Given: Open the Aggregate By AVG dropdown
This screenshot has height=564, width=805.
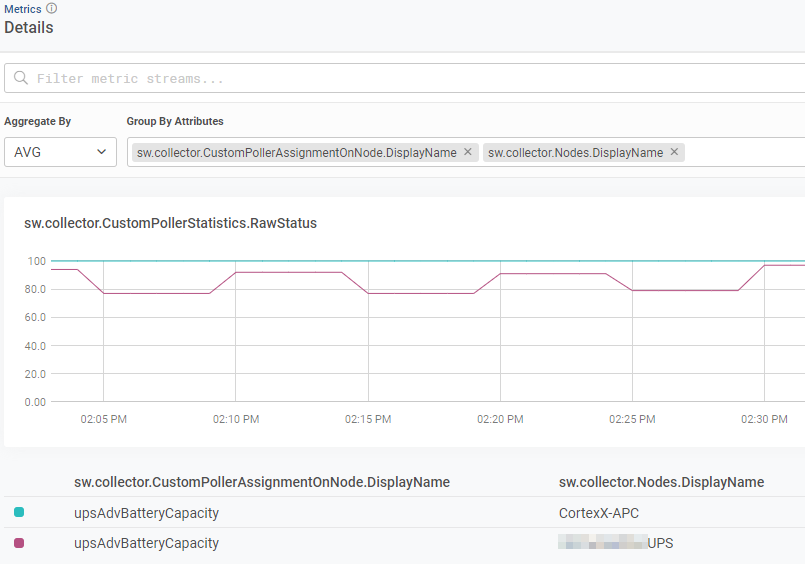Looking at the screenshot, I should coord(58,152).
